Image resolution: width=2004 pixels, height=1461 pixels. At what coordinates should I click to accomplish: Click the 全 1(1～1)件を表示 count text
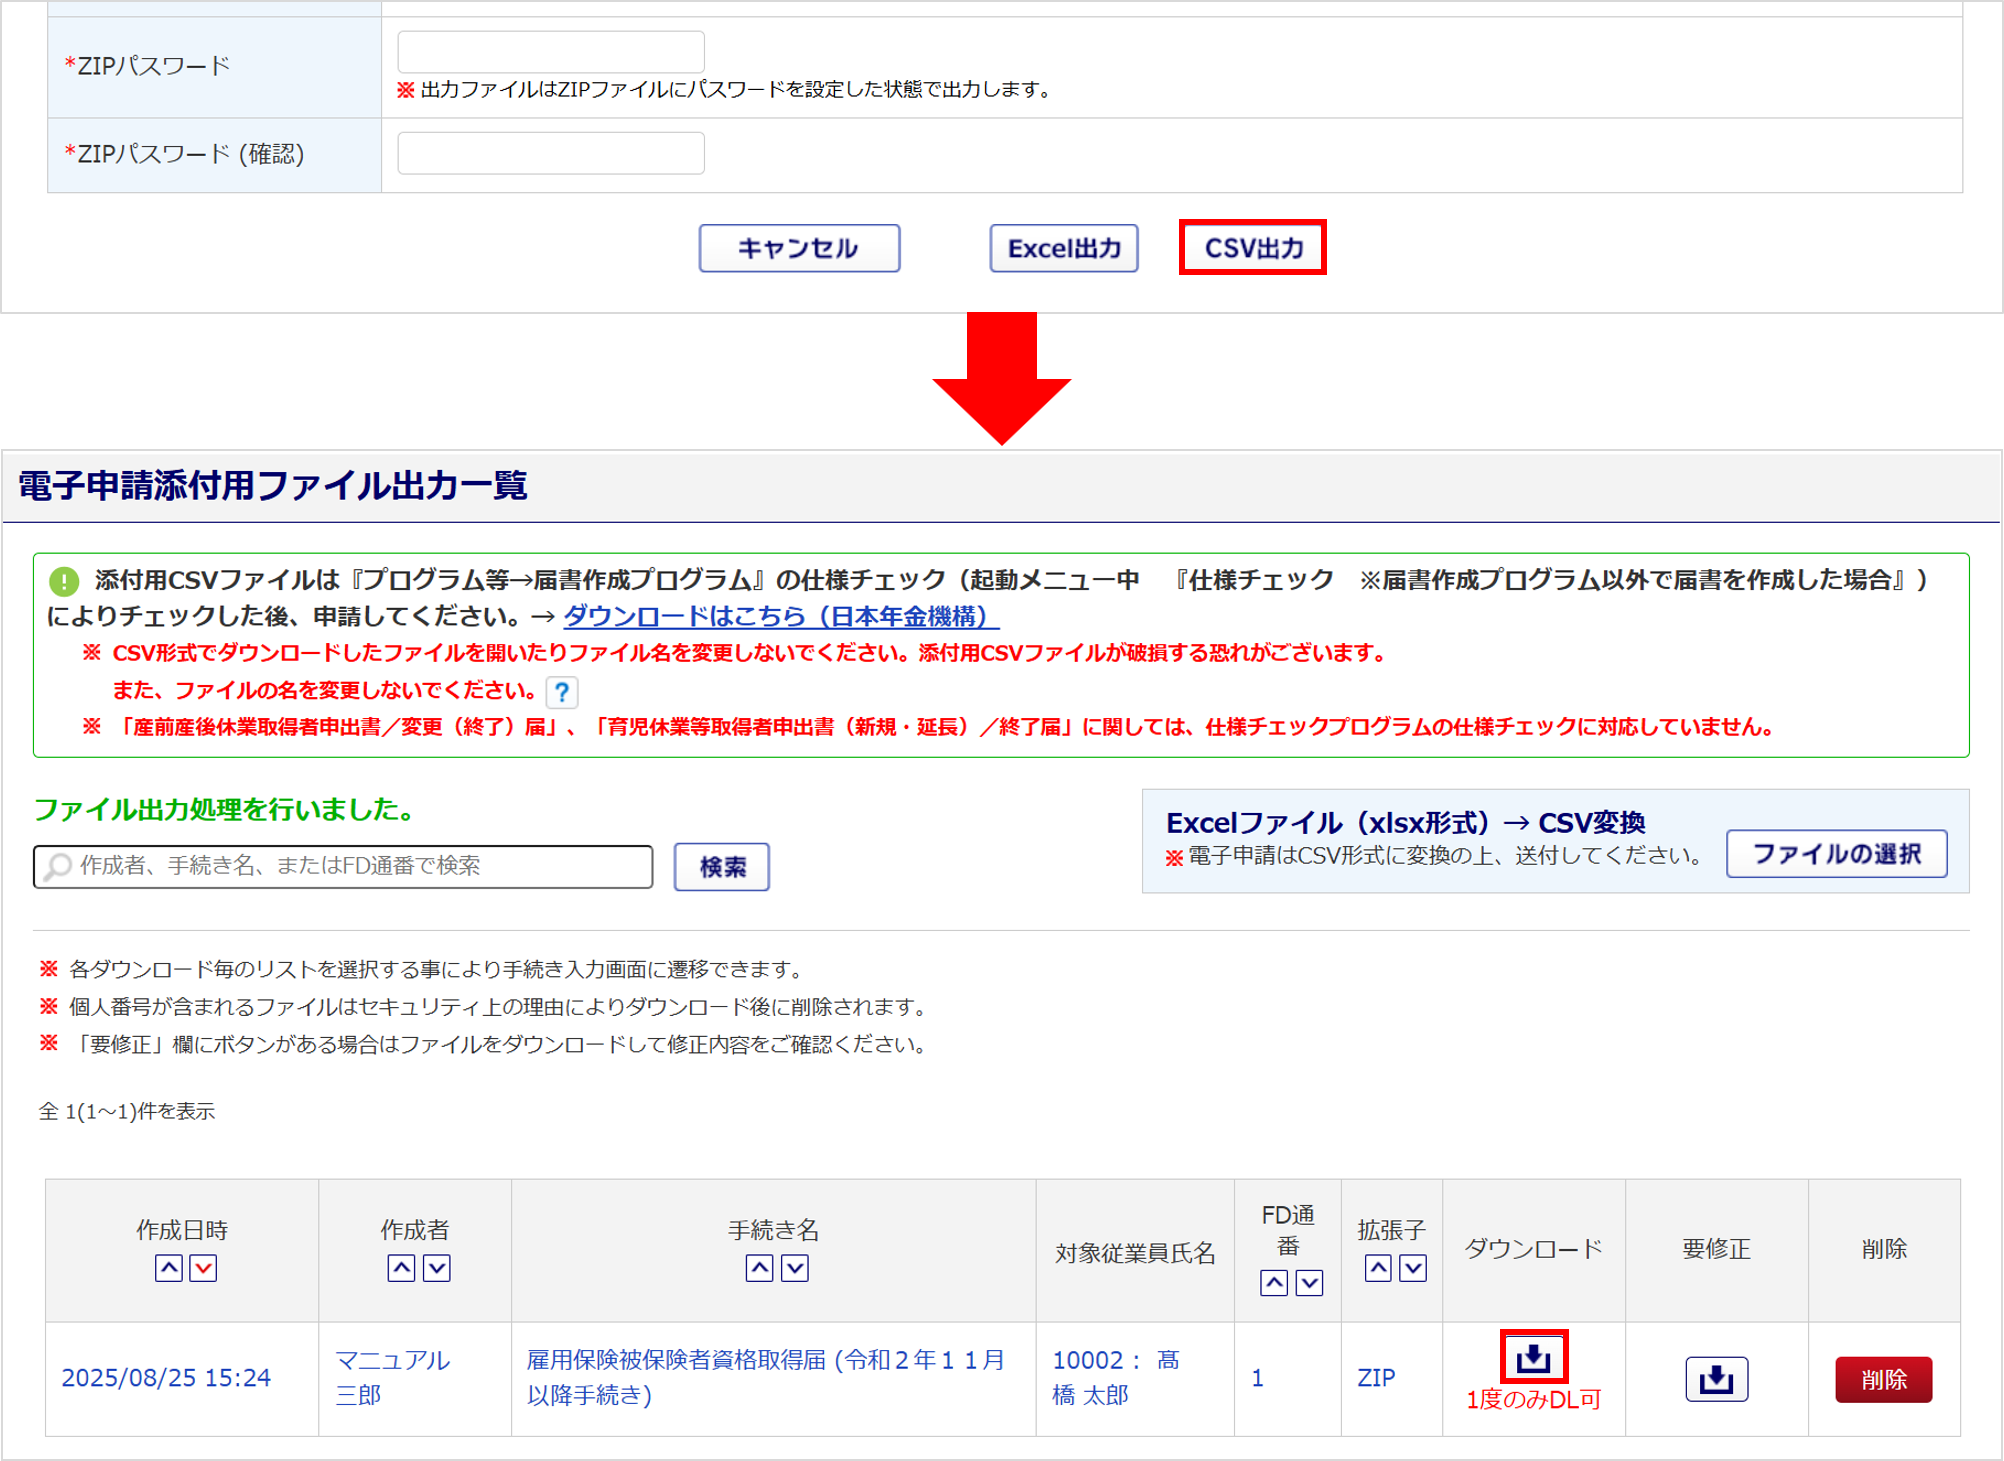(126, 1111)
